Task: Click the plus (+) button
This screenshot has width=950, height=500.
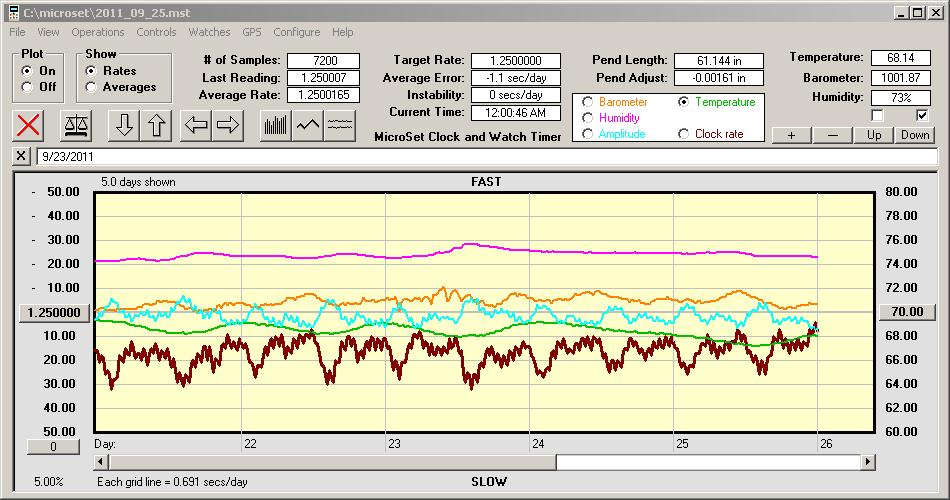Action: 791,135
